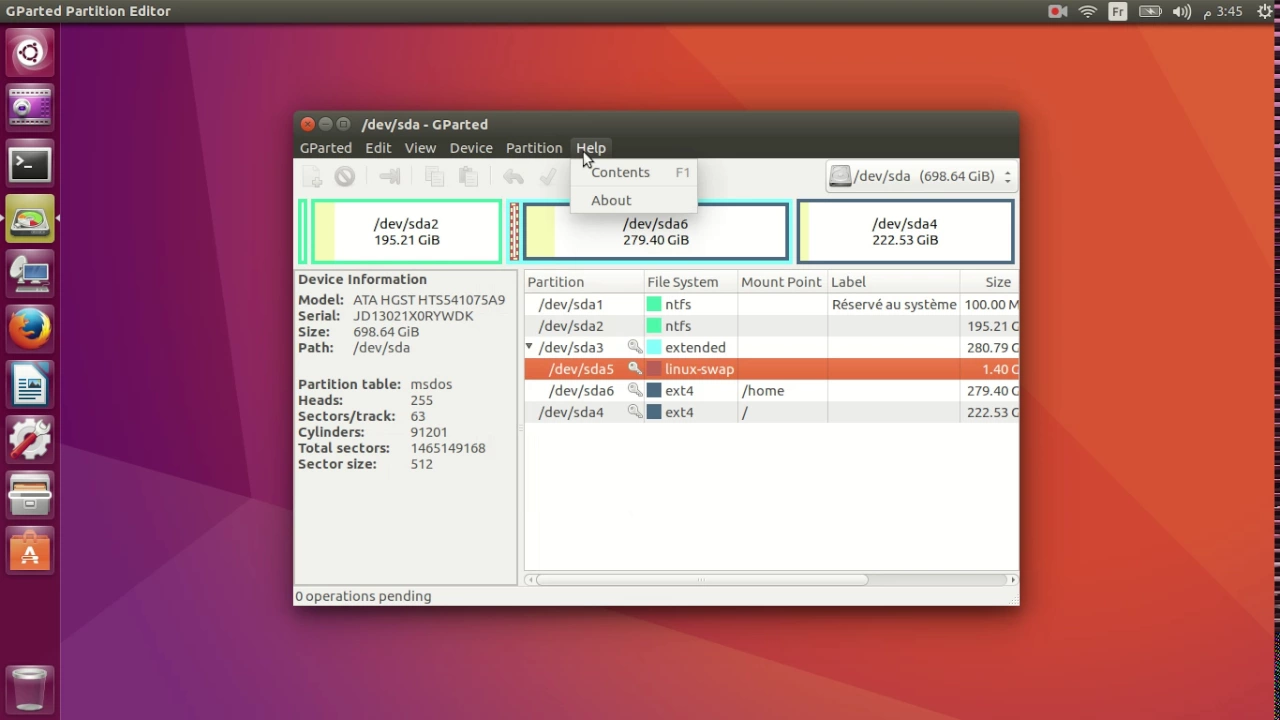Choose Contents from the Help menu
The height and width of the screenshot is (720, 1280).
633,172
